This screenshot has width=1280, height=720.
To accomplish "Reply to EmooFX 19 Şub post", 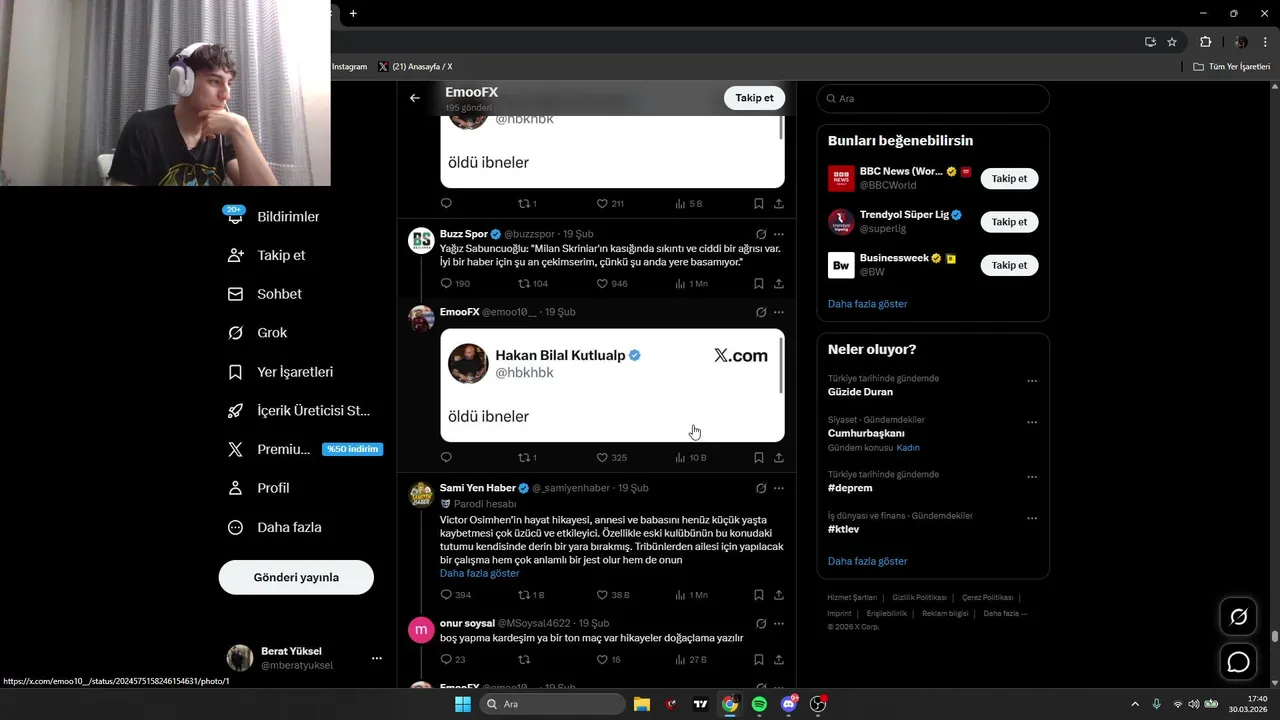I will [446, 458].
